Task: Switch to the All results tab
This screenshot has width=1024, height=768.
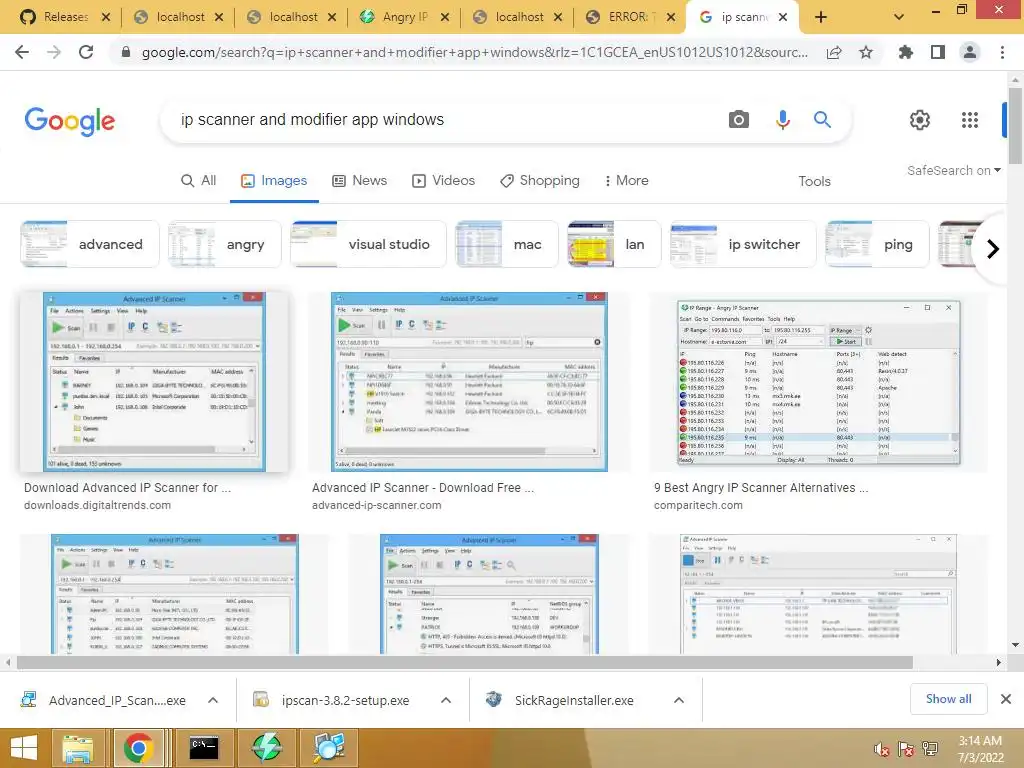Action: (x=199, y=181)
